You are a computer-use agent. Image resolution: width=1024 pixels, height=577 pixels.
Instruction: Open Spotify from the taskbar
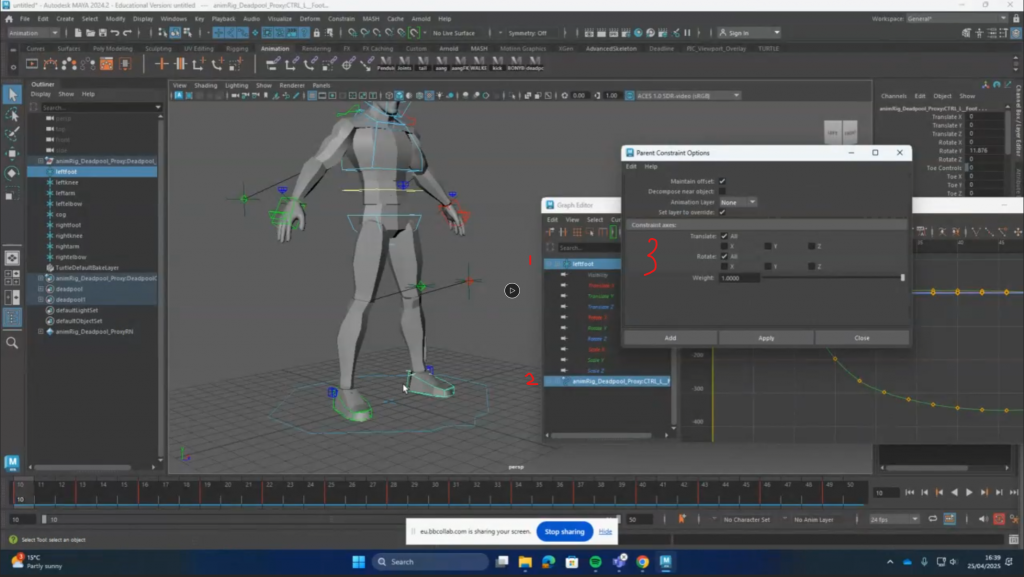596,562
